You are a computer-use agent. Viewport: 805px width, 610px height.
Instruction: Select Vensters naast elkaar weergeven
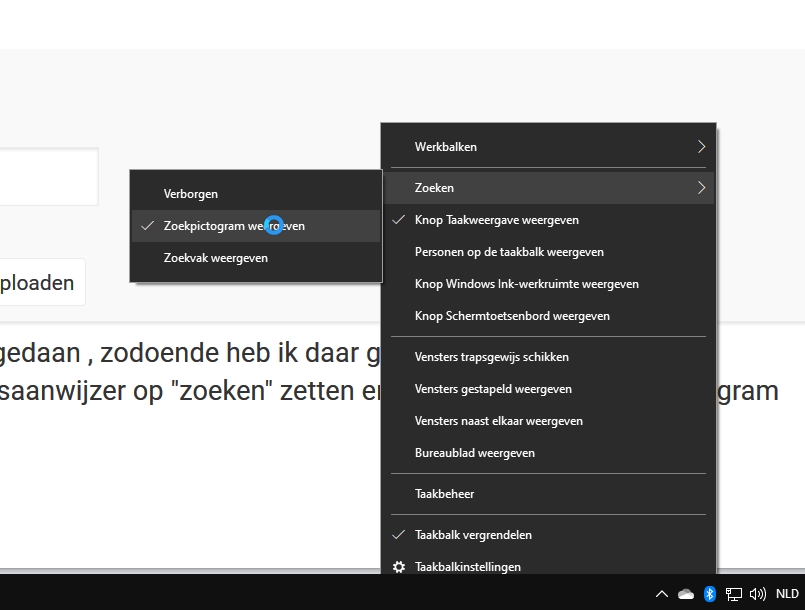tap(499, 420)
